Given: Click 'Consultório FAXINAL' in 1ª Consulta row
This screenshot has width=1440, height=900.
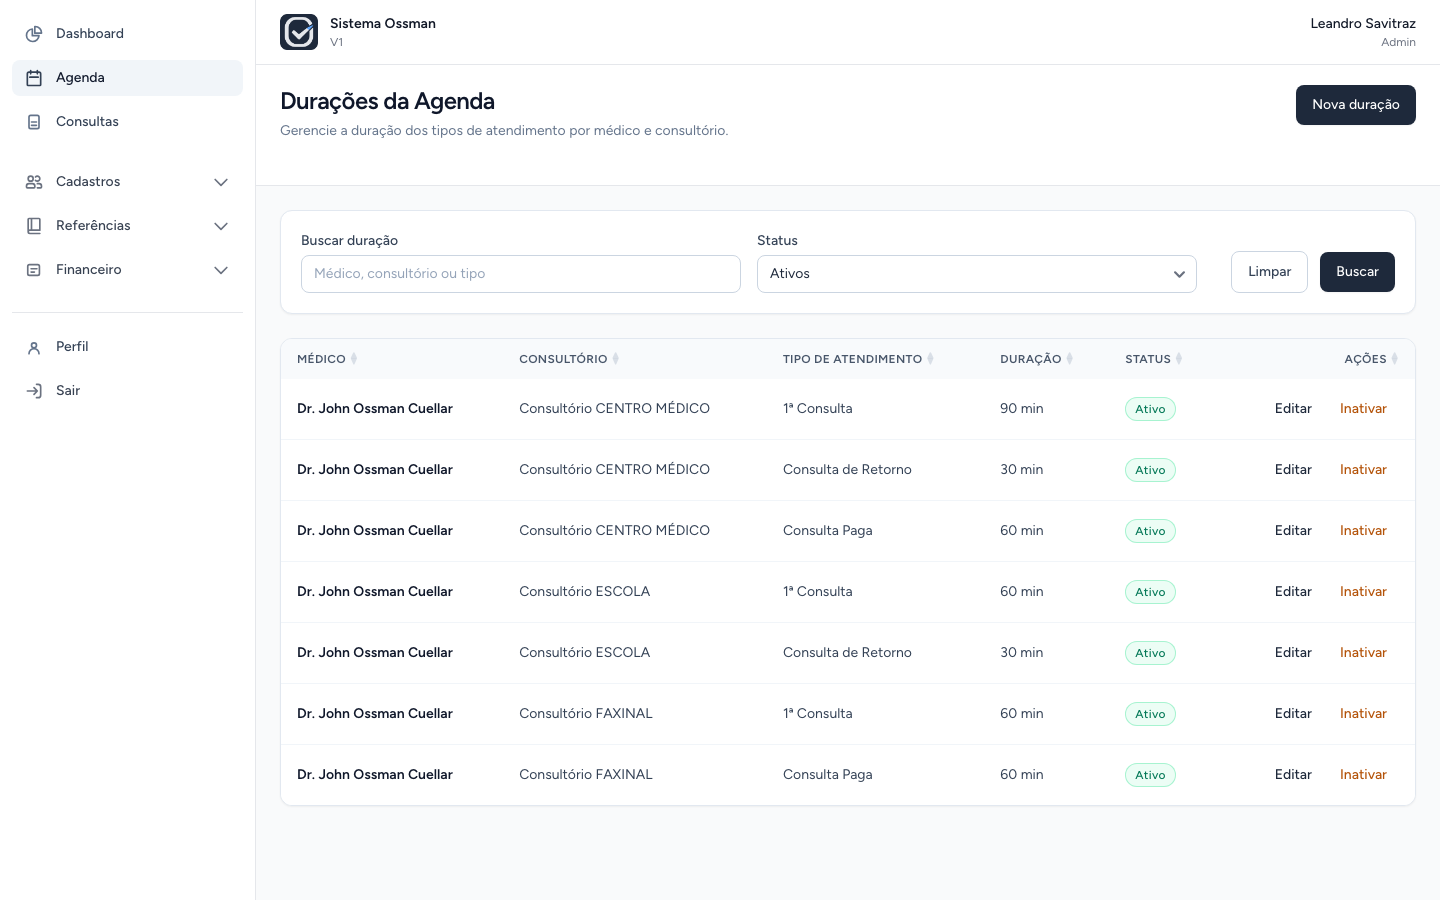Looking at the screenshot, I should pyautogui.click(x=586, y=714).
